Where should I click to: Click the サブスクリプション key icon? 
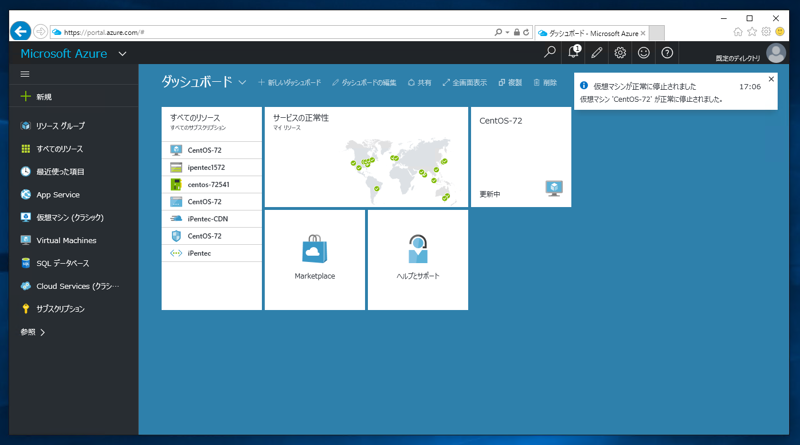click(x=26, y=308)
